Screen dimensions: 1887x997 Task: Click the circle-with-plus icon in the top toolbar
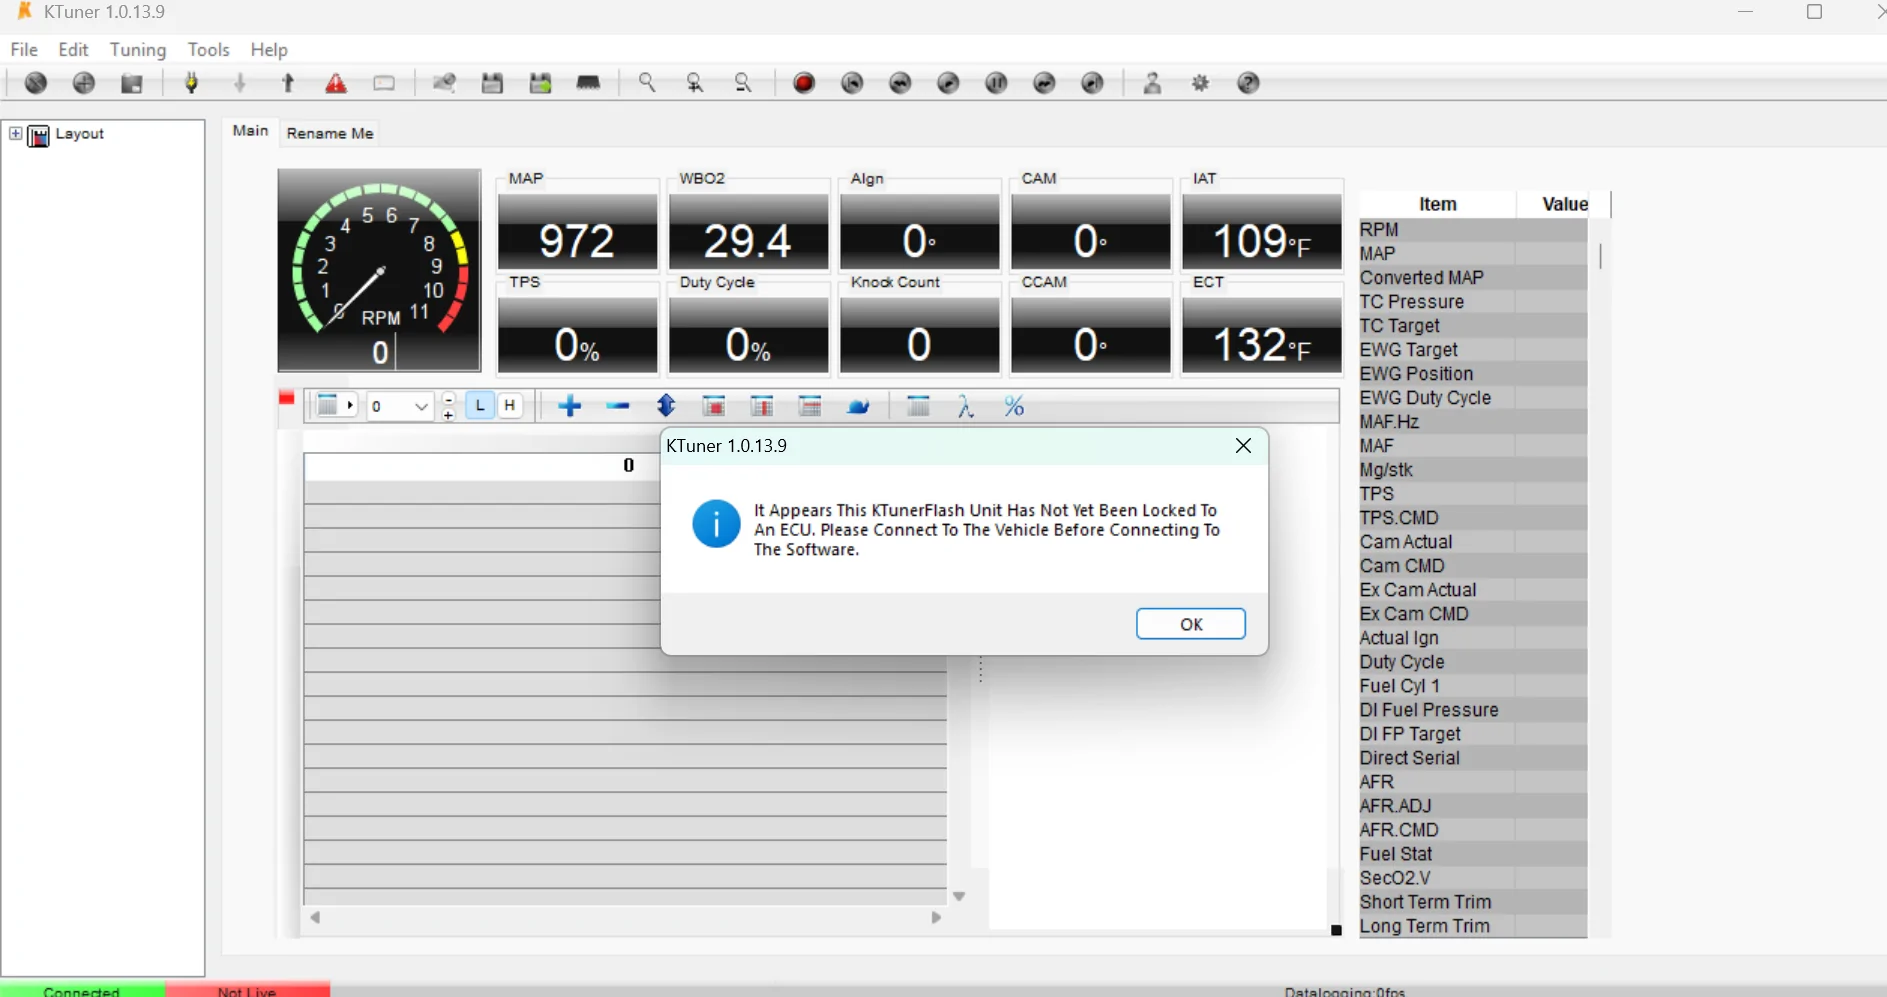84,83
